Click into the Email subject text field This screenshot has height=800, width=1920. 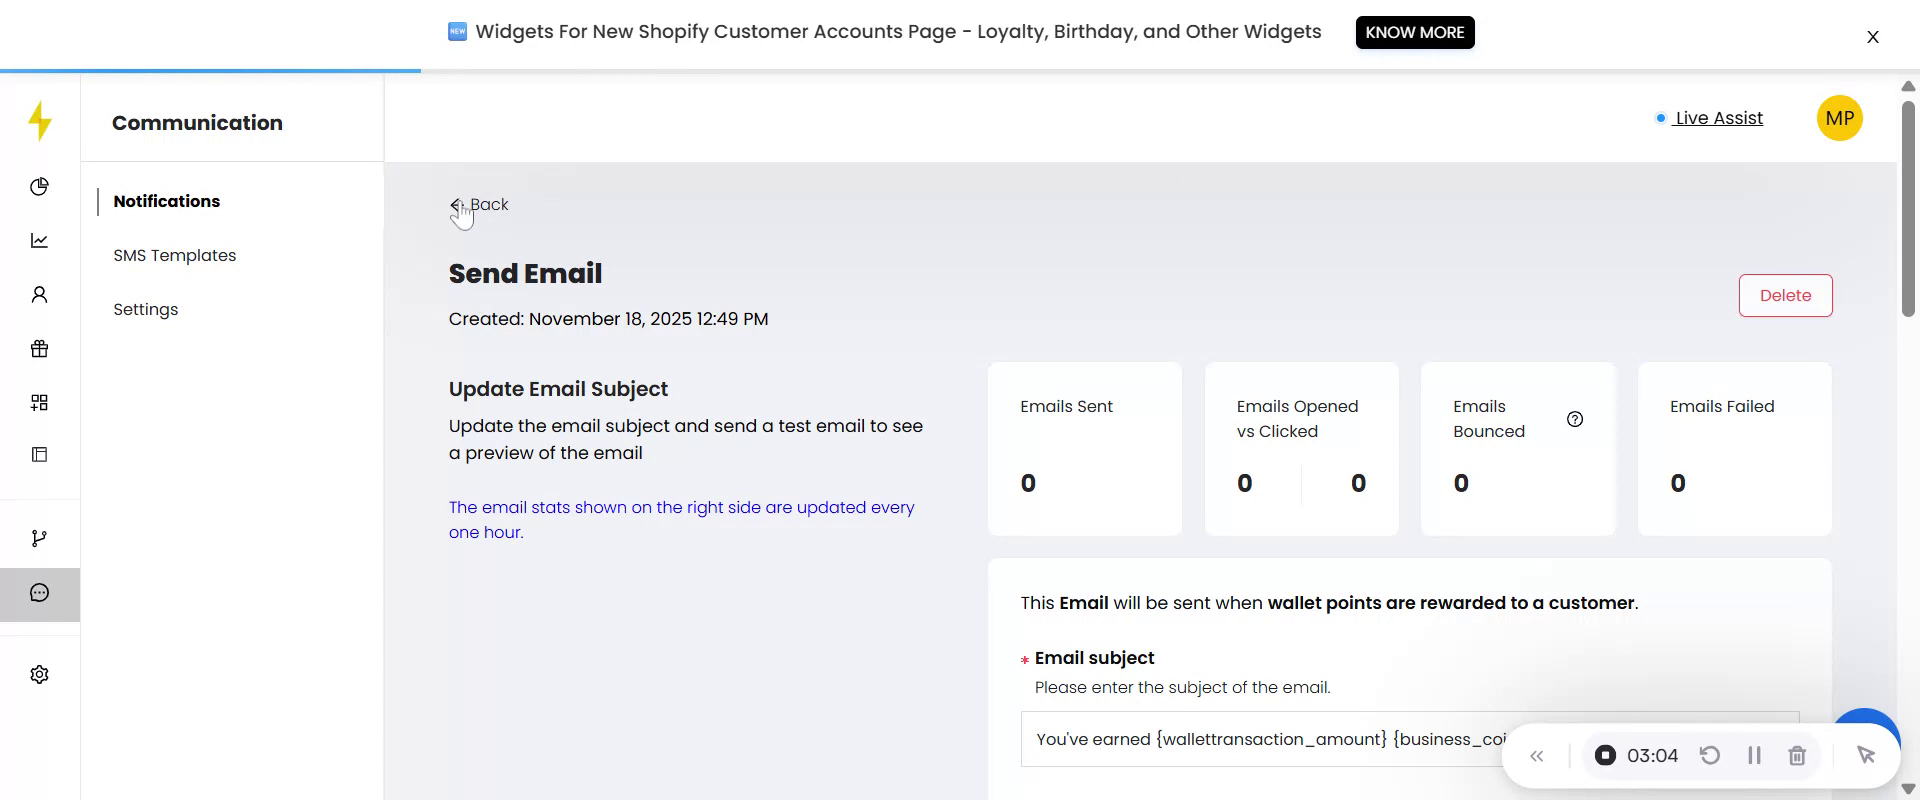(x=1260, y=740)
